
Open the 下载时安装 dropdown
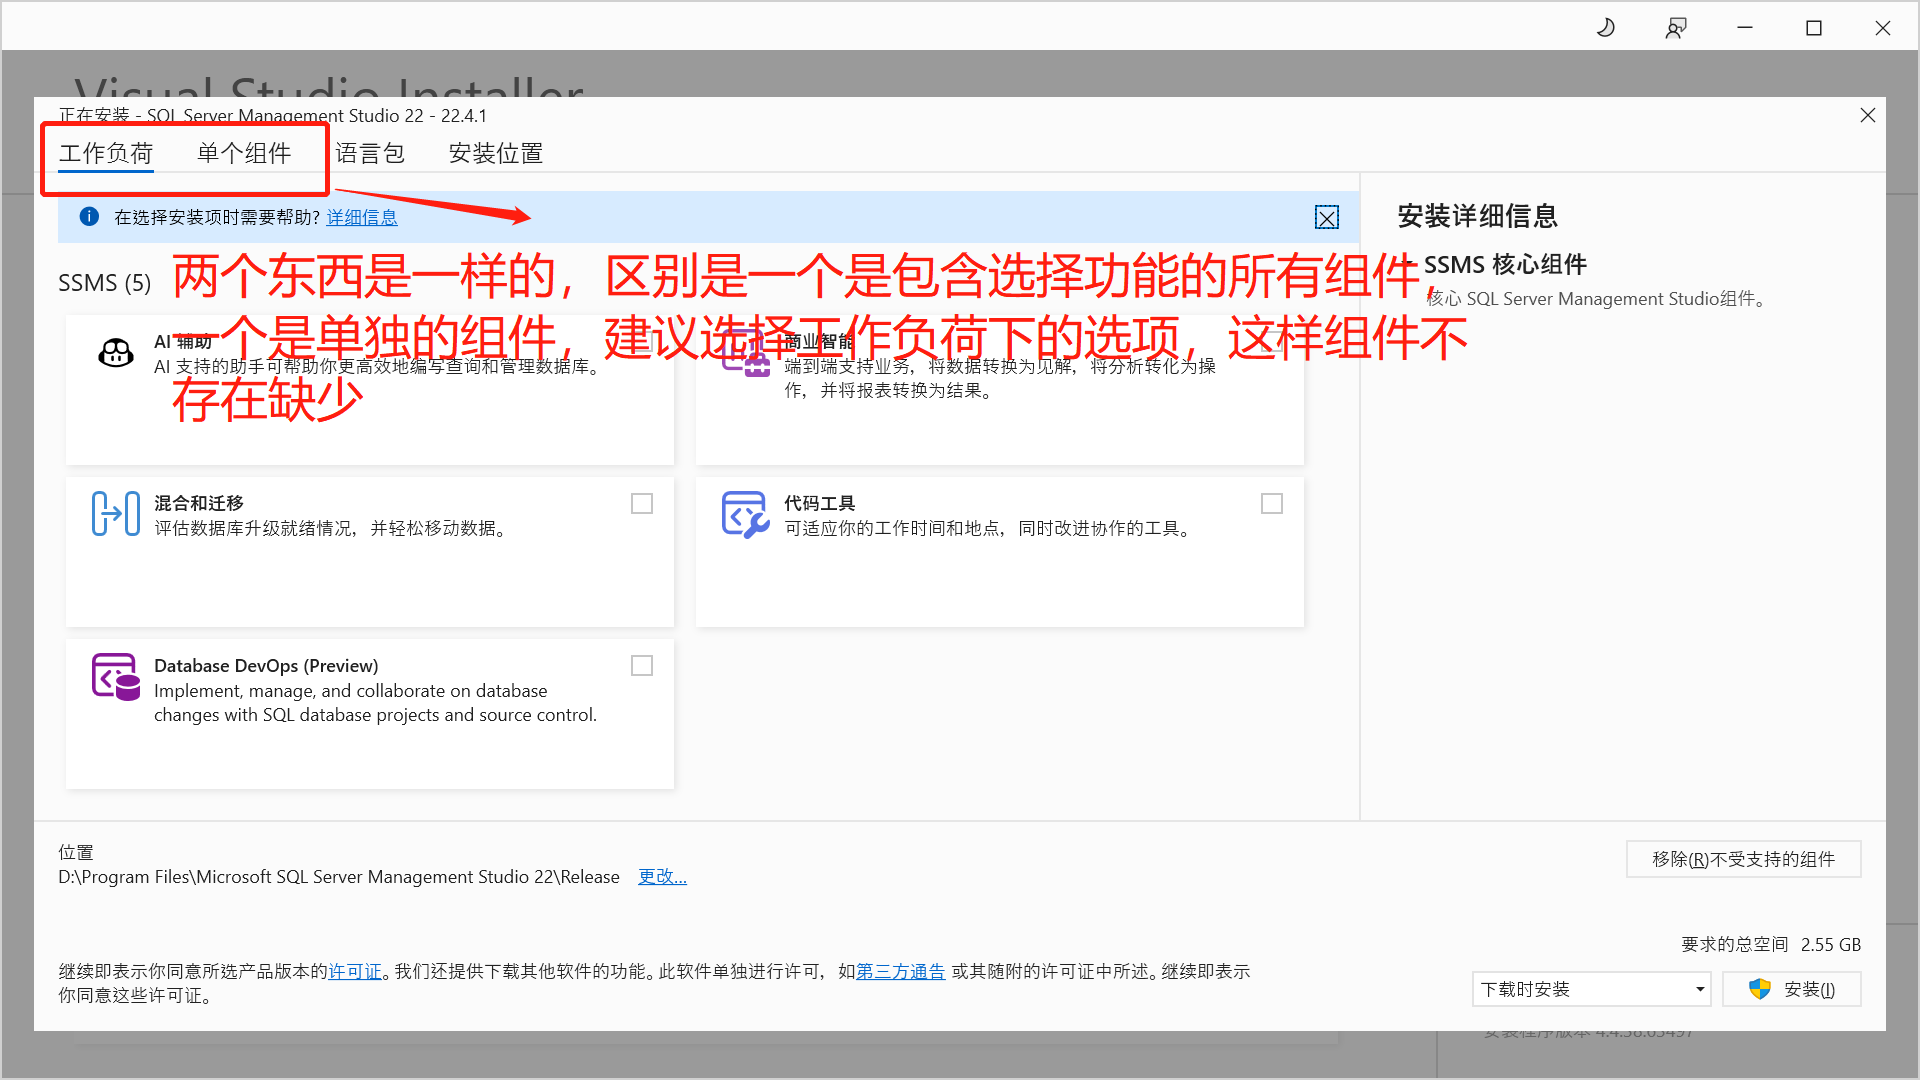(x=1591, y=989)
